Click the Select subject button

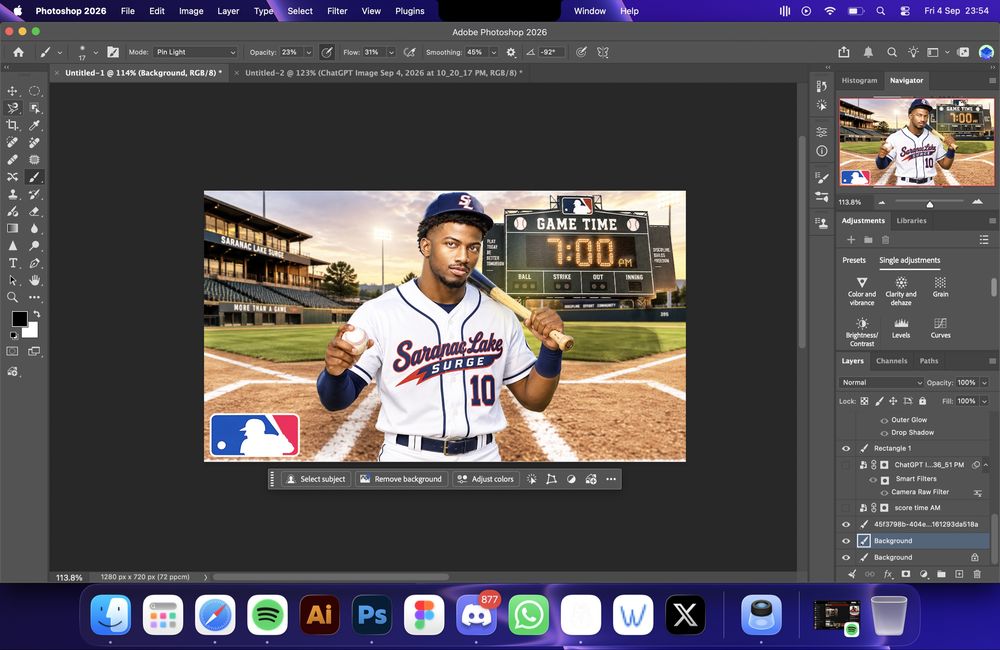click(316, 479)
